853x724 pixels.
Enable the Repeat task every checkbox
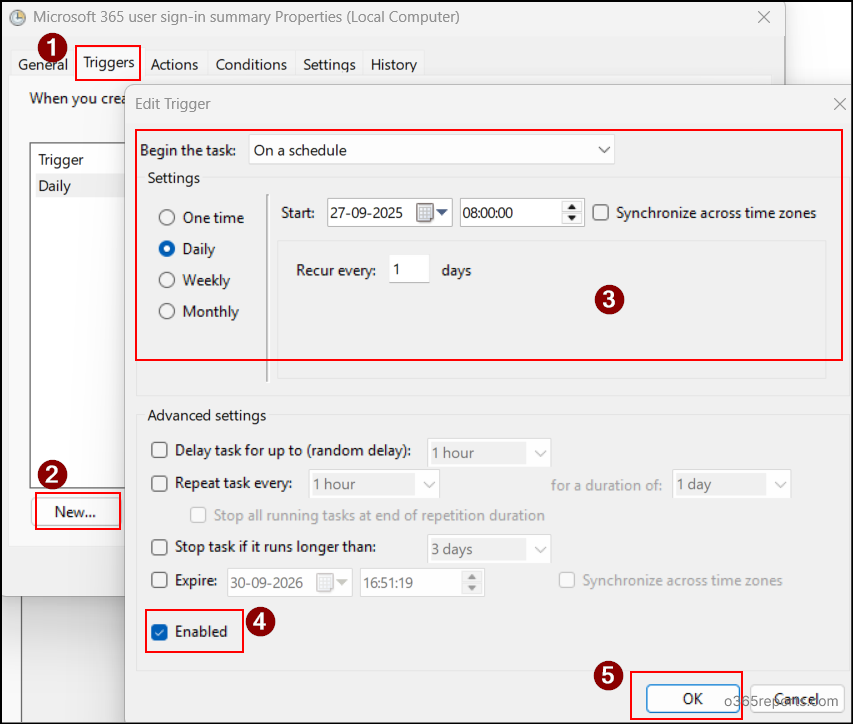click(159, 484)
